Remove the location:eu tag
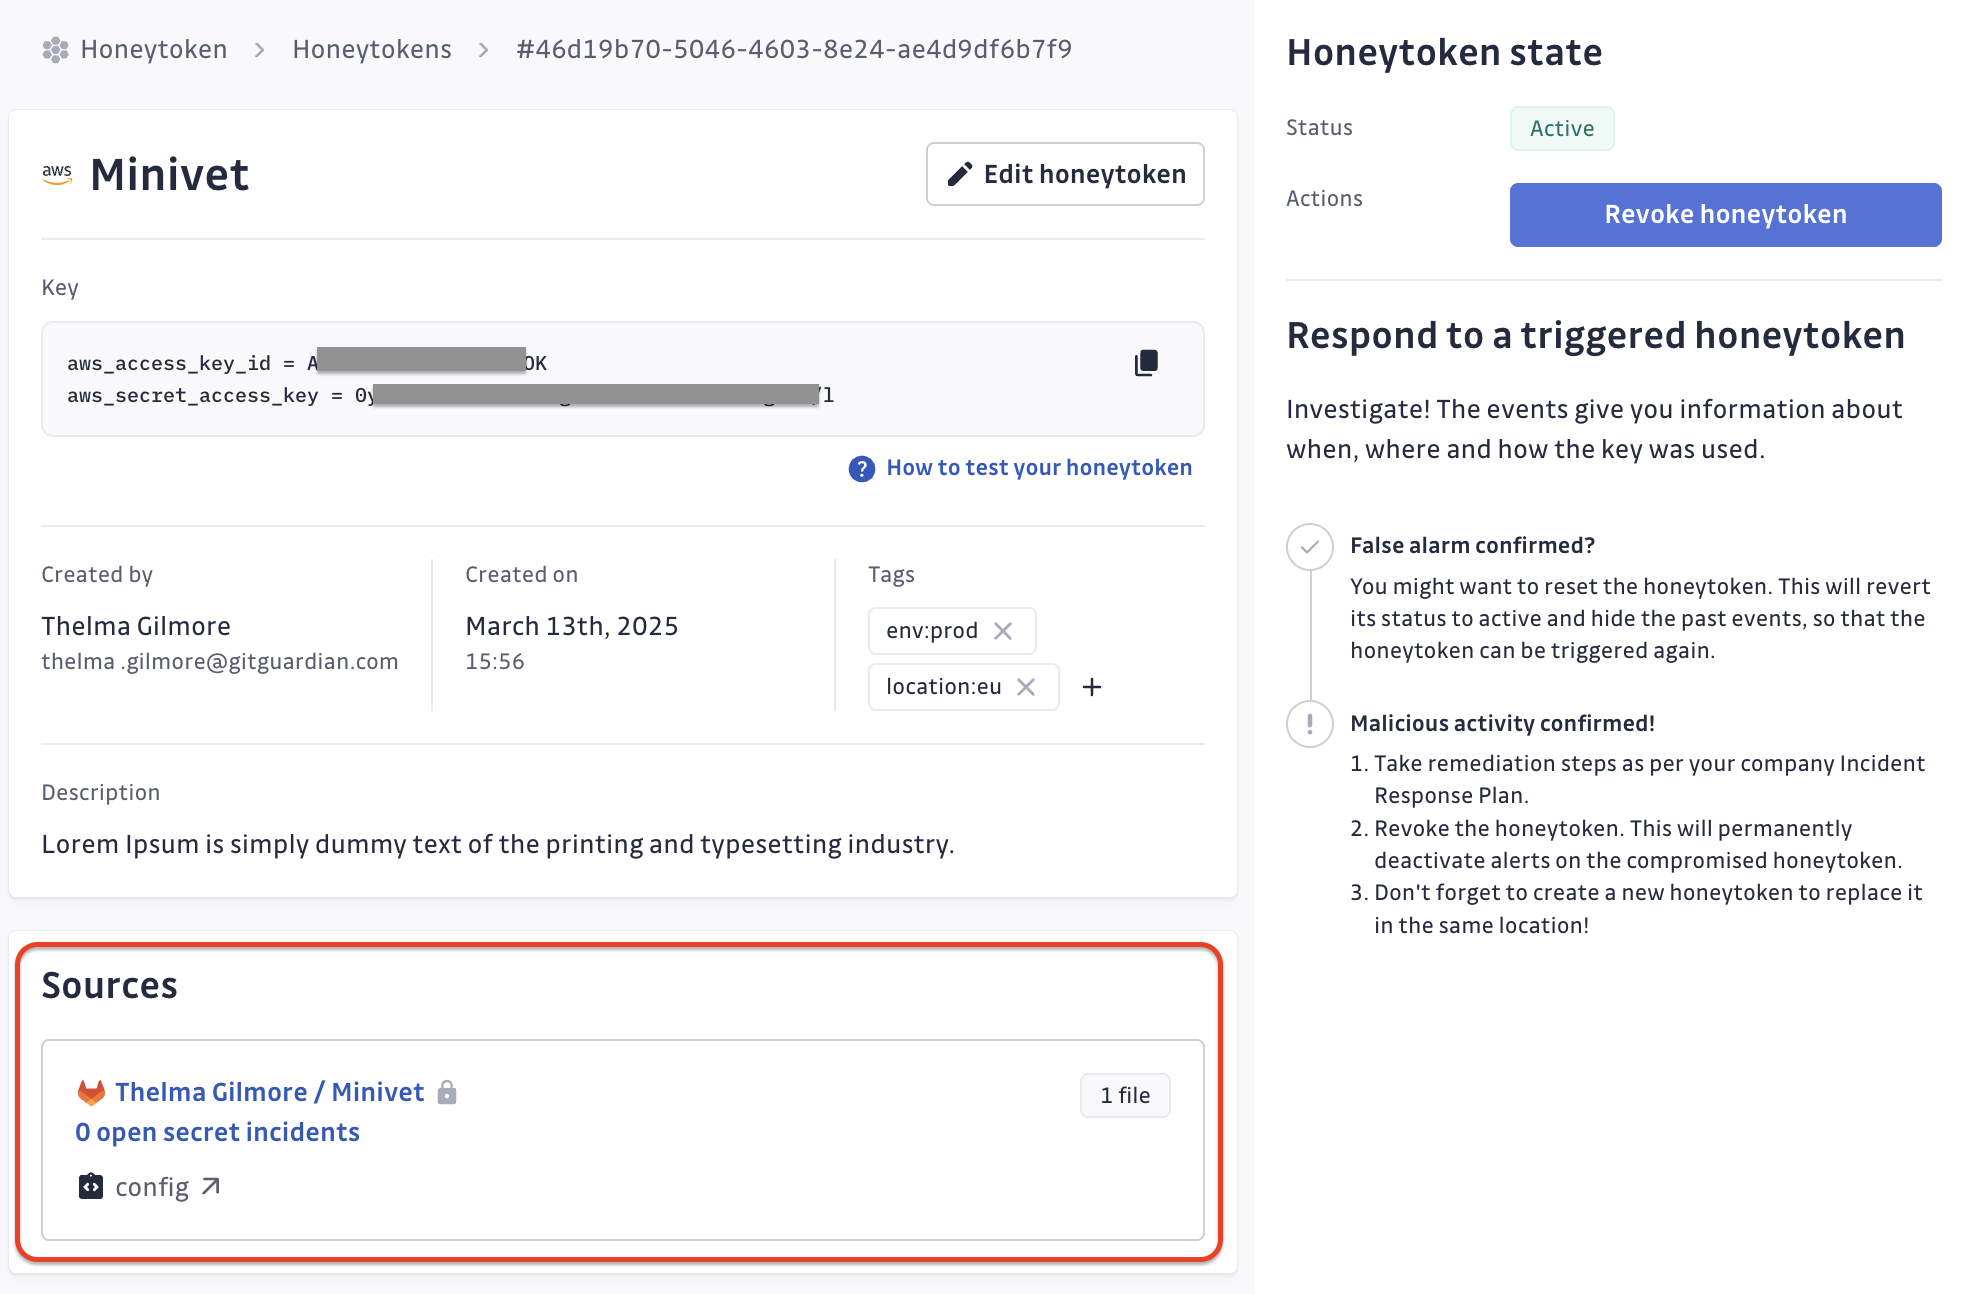 click(1026, 687)
